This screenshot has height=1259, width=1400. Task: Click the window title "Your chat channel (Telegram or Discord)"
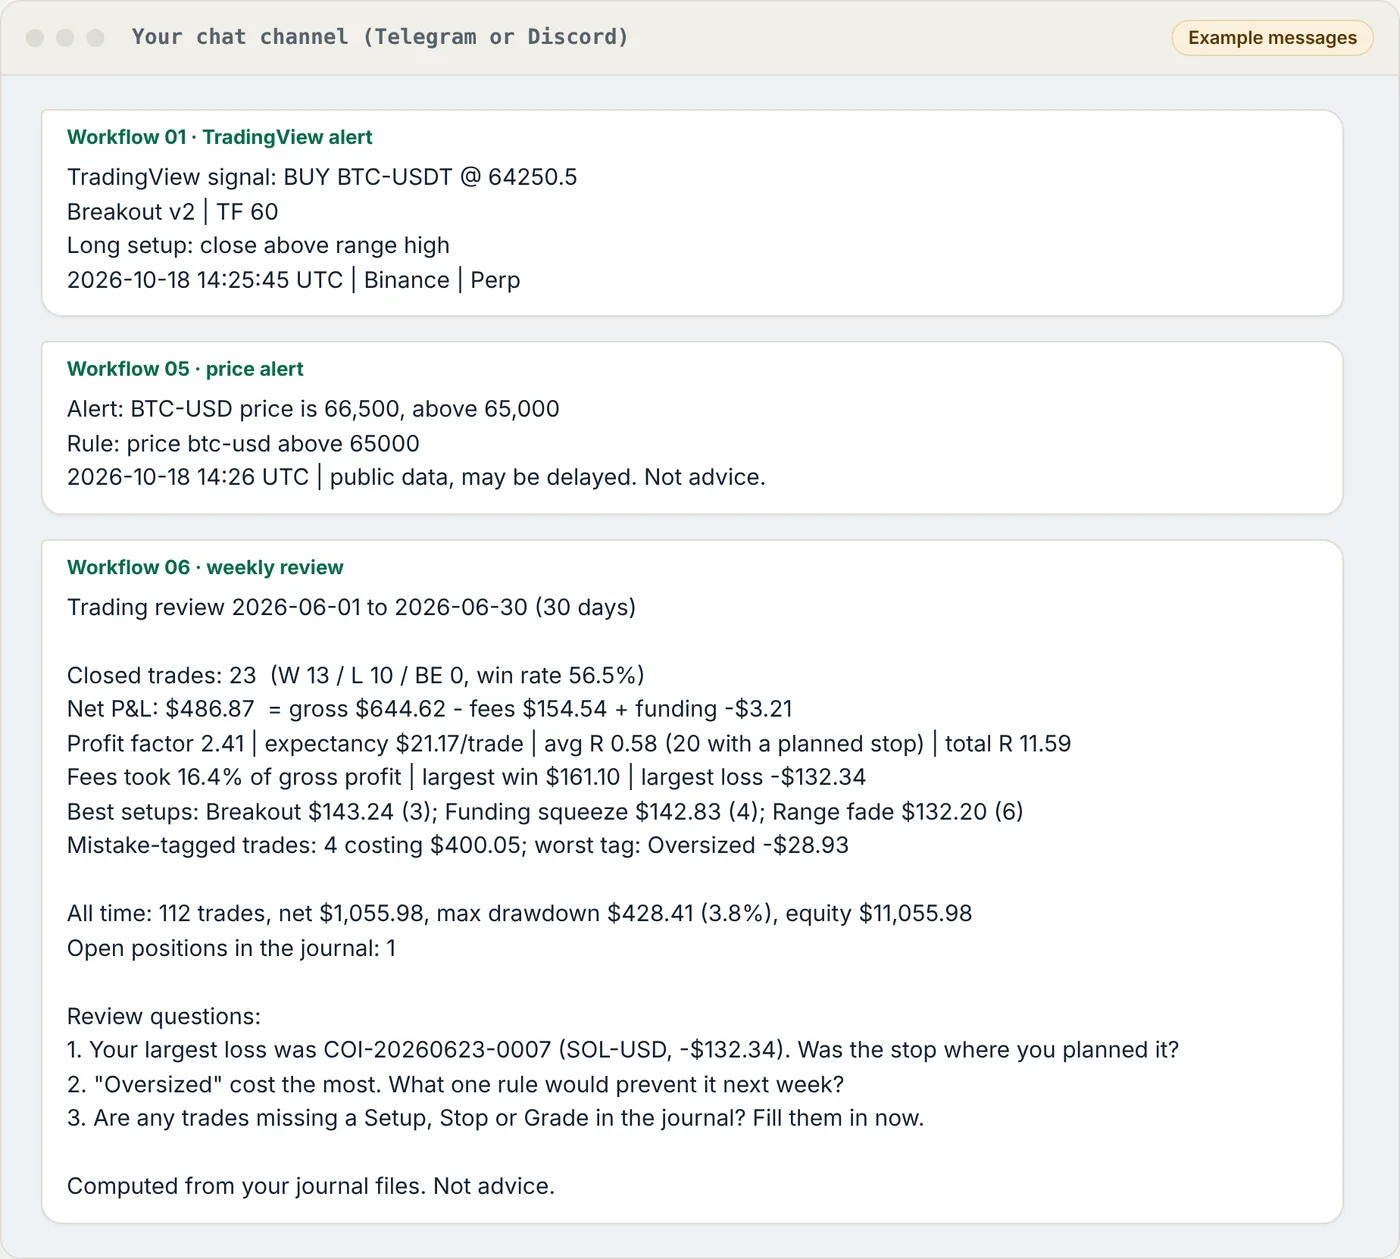[380, 37]
